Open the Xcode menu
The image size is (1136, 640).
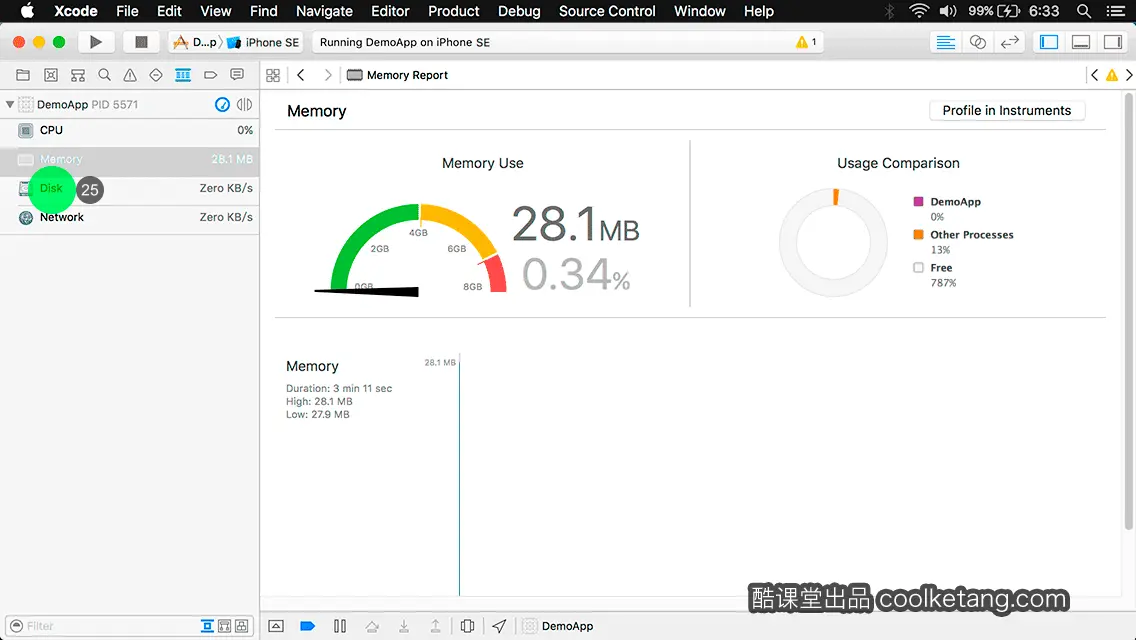click(x=75, y=11)
